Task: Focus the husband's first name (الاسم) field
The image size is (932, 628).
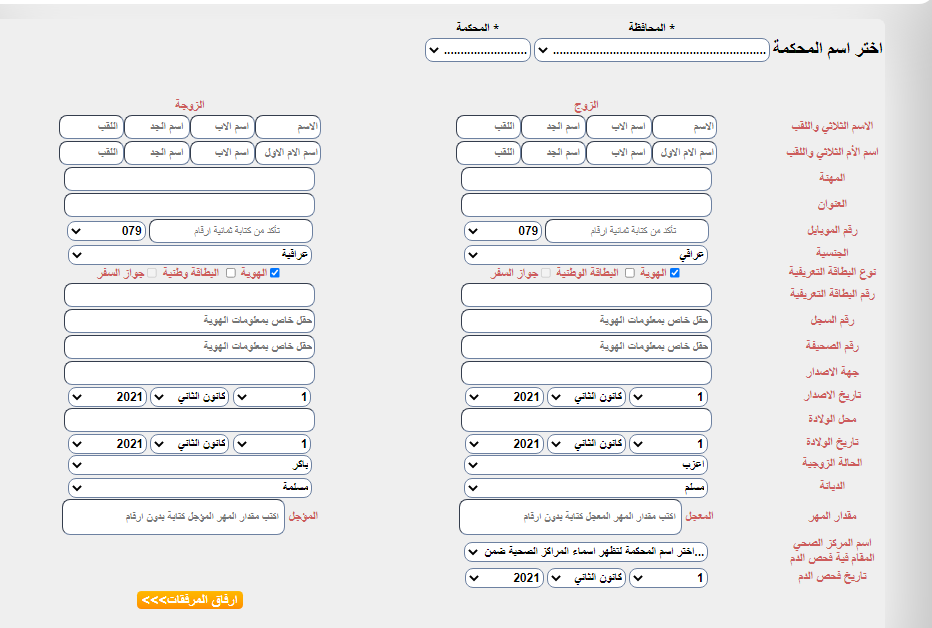Action: point(684,127)
